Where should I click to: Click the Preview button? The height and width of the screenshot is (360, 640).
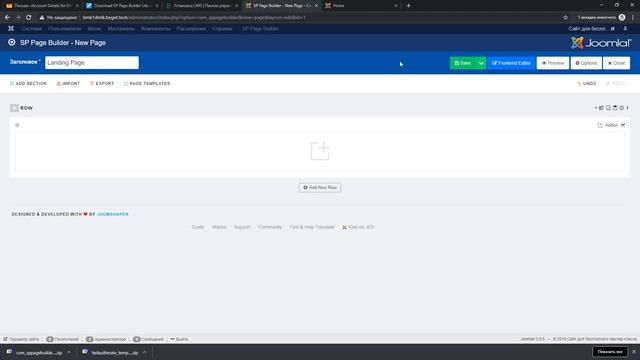(x=553, y=63)
